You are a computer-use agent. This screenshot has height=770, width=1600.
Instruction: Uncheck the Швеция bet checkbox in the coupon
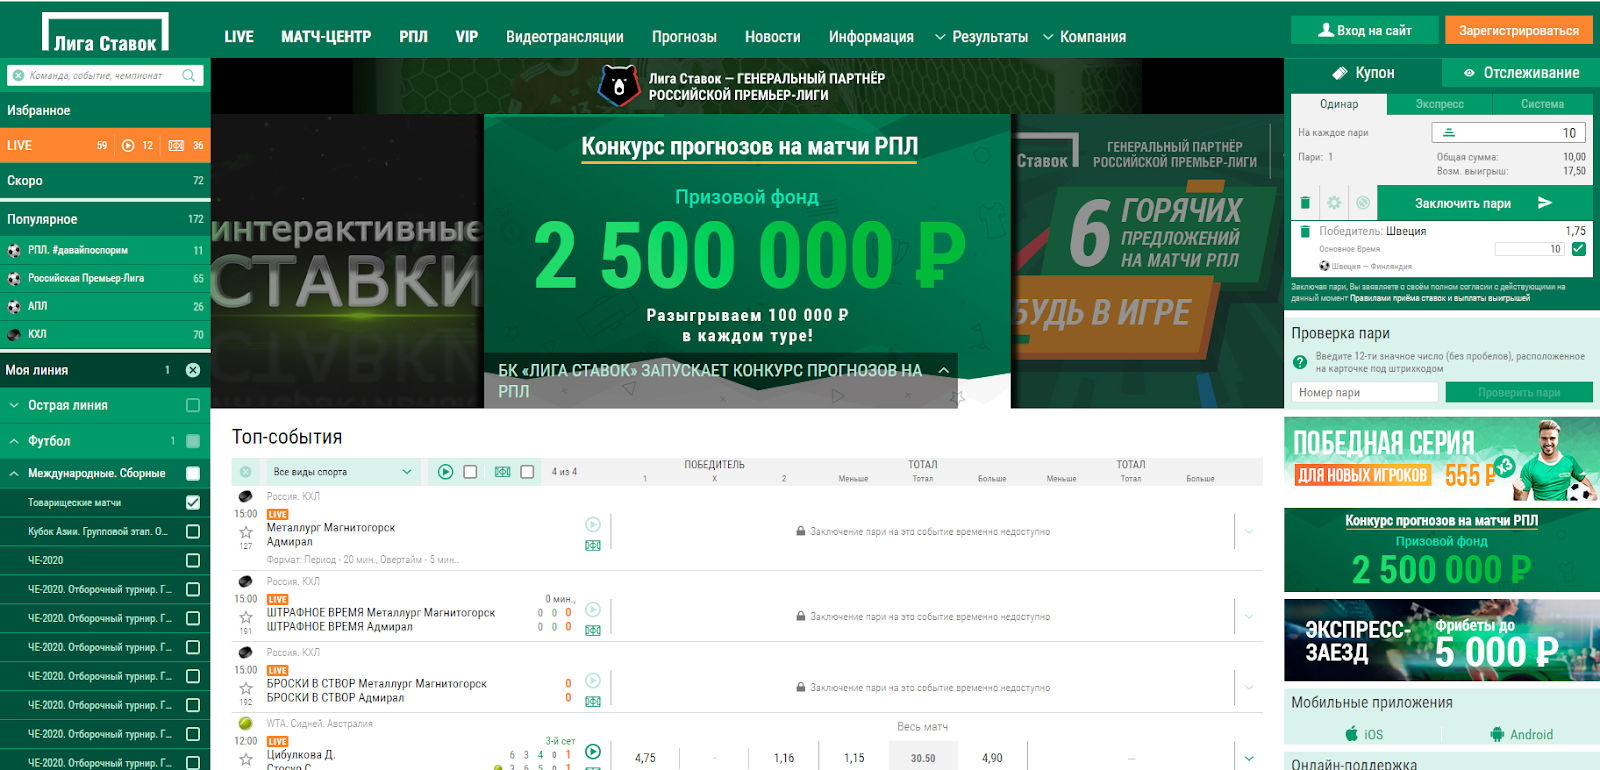tap(1579, 249)
